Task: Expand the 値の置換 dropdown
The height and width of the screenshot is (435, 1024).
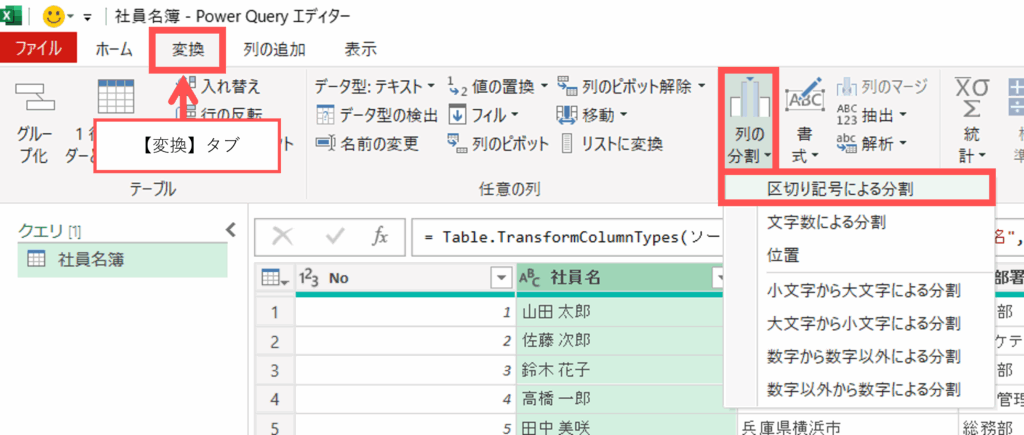Action: [542, 87]
